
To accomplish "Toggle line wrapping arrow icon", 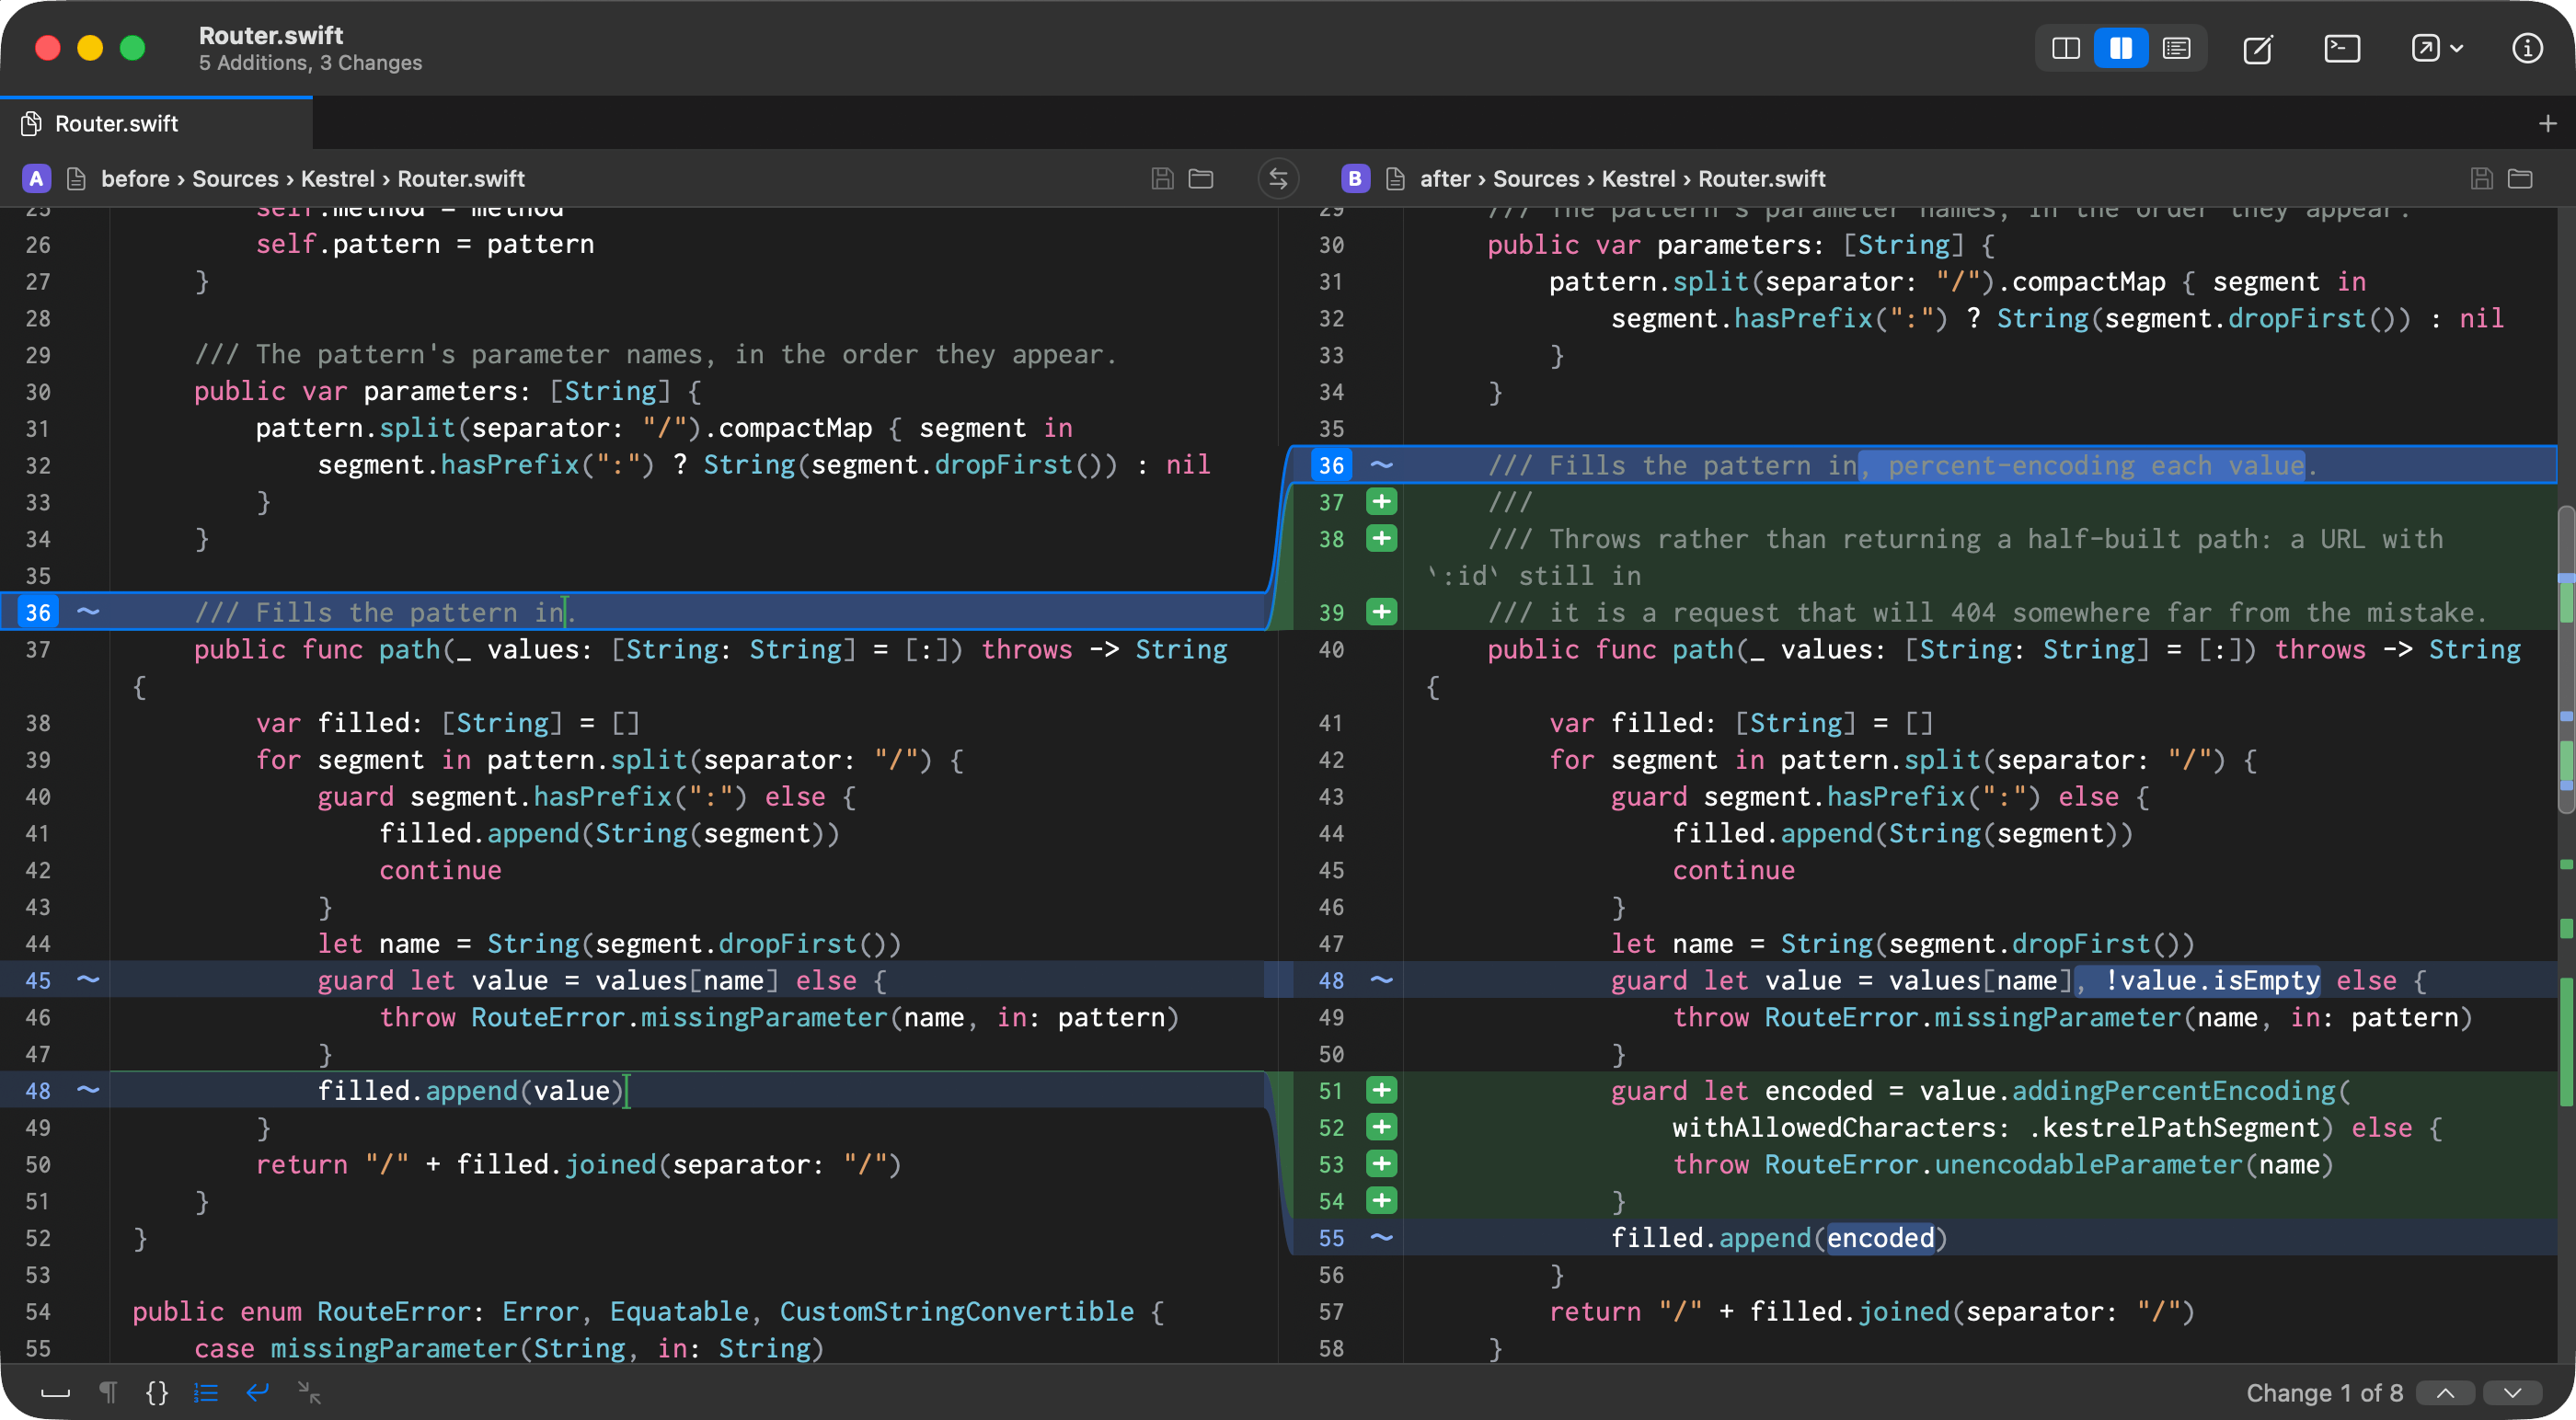I will click(258, 1392).
